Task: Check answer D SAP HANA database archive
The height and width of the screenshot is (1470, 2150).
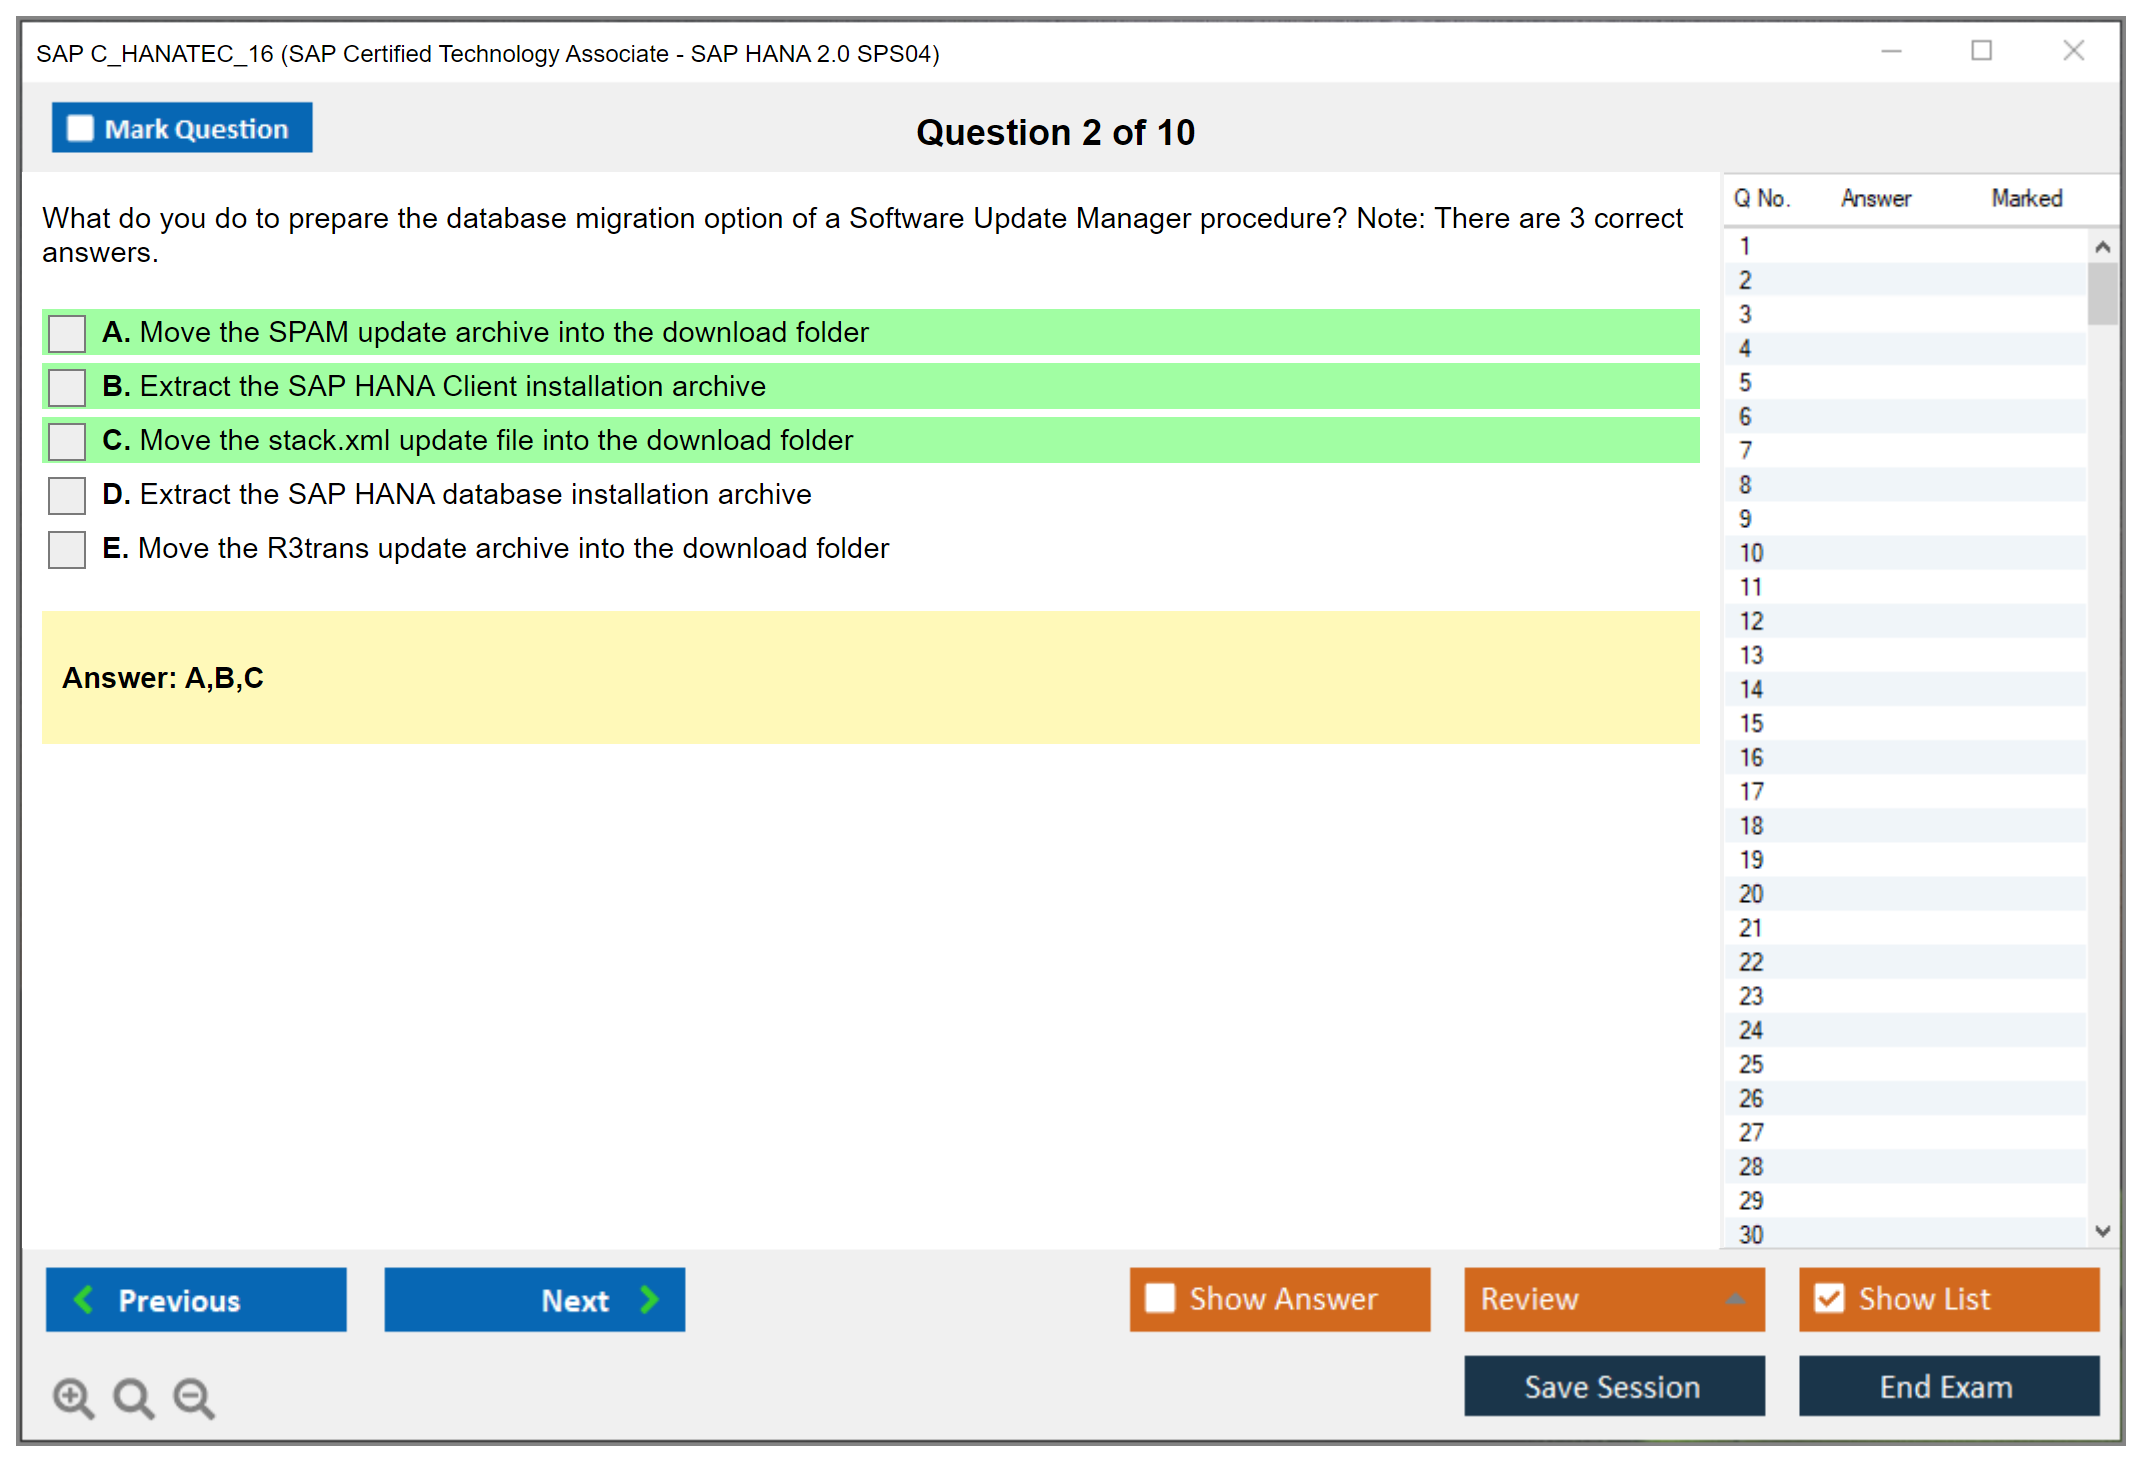Action: pos(67,495)
